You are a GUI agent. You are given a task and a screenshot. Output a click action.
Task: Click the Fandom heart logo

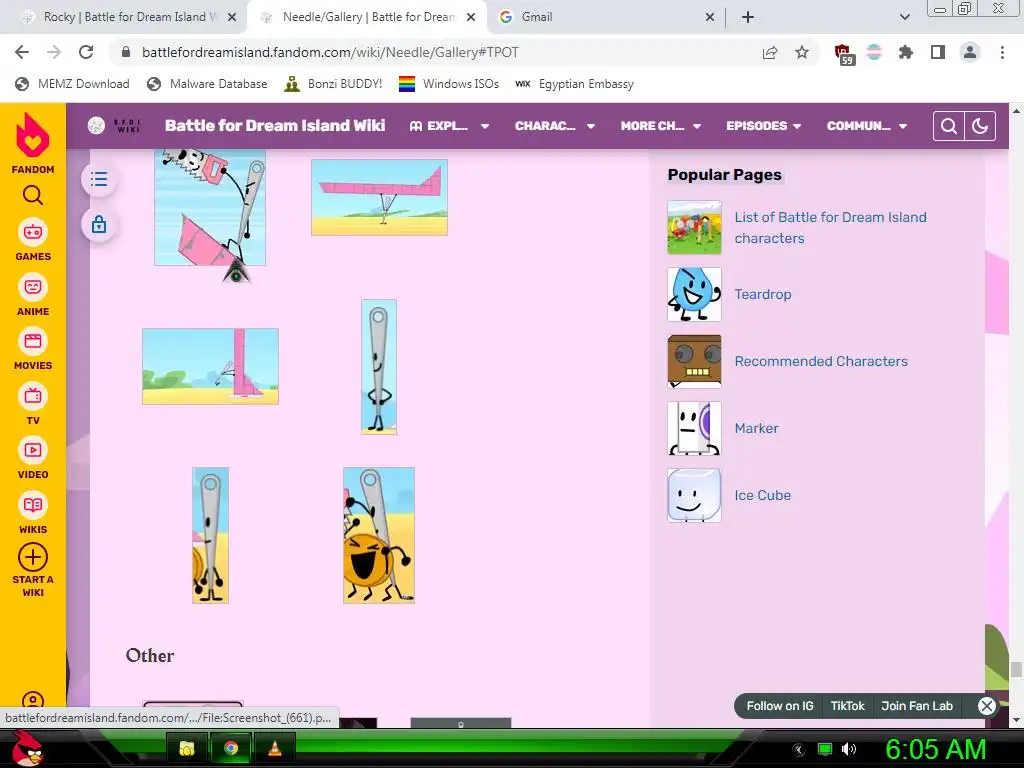pos(33,135)
